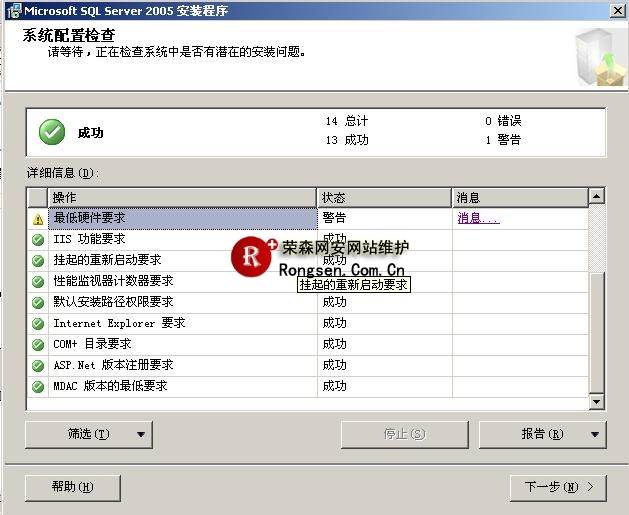
Task: Expand the 报告 report dropdown arrow
Action: (x=595, y=435)
